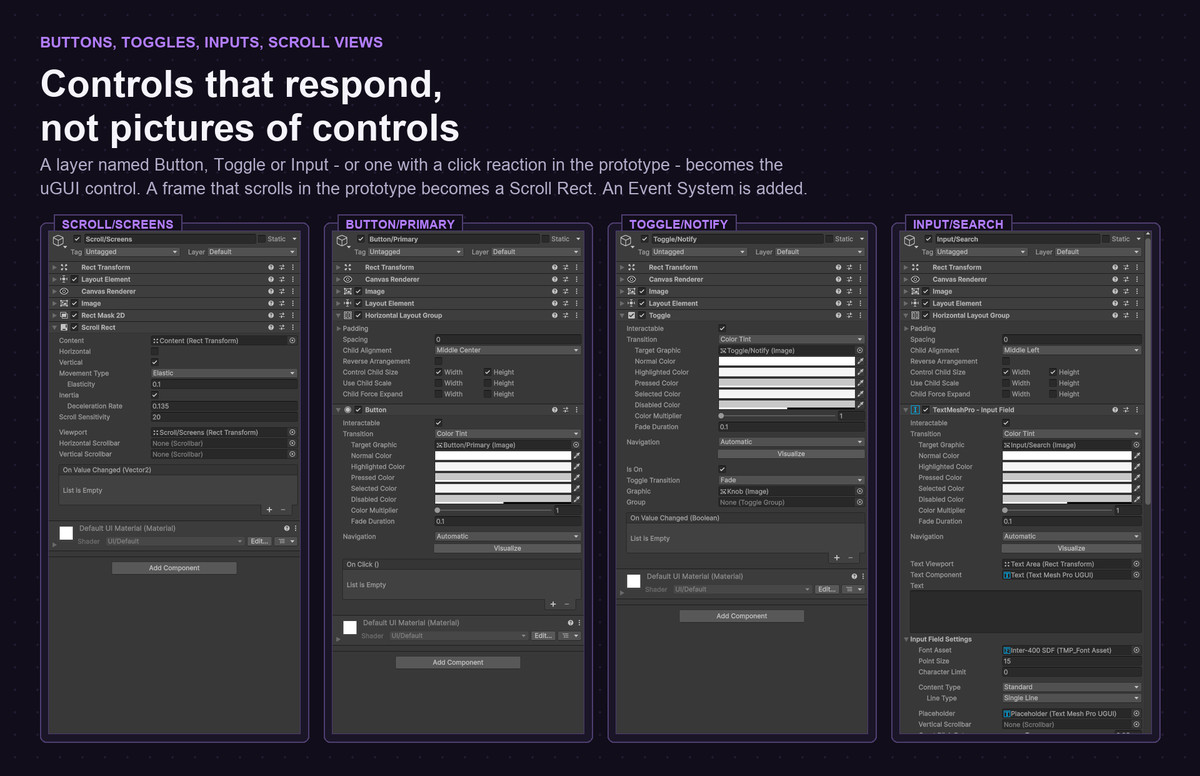Open presets for Layout Element in Toggle/Notify
This screenshot has height=776, width=1200.
(x=850, y=304)
